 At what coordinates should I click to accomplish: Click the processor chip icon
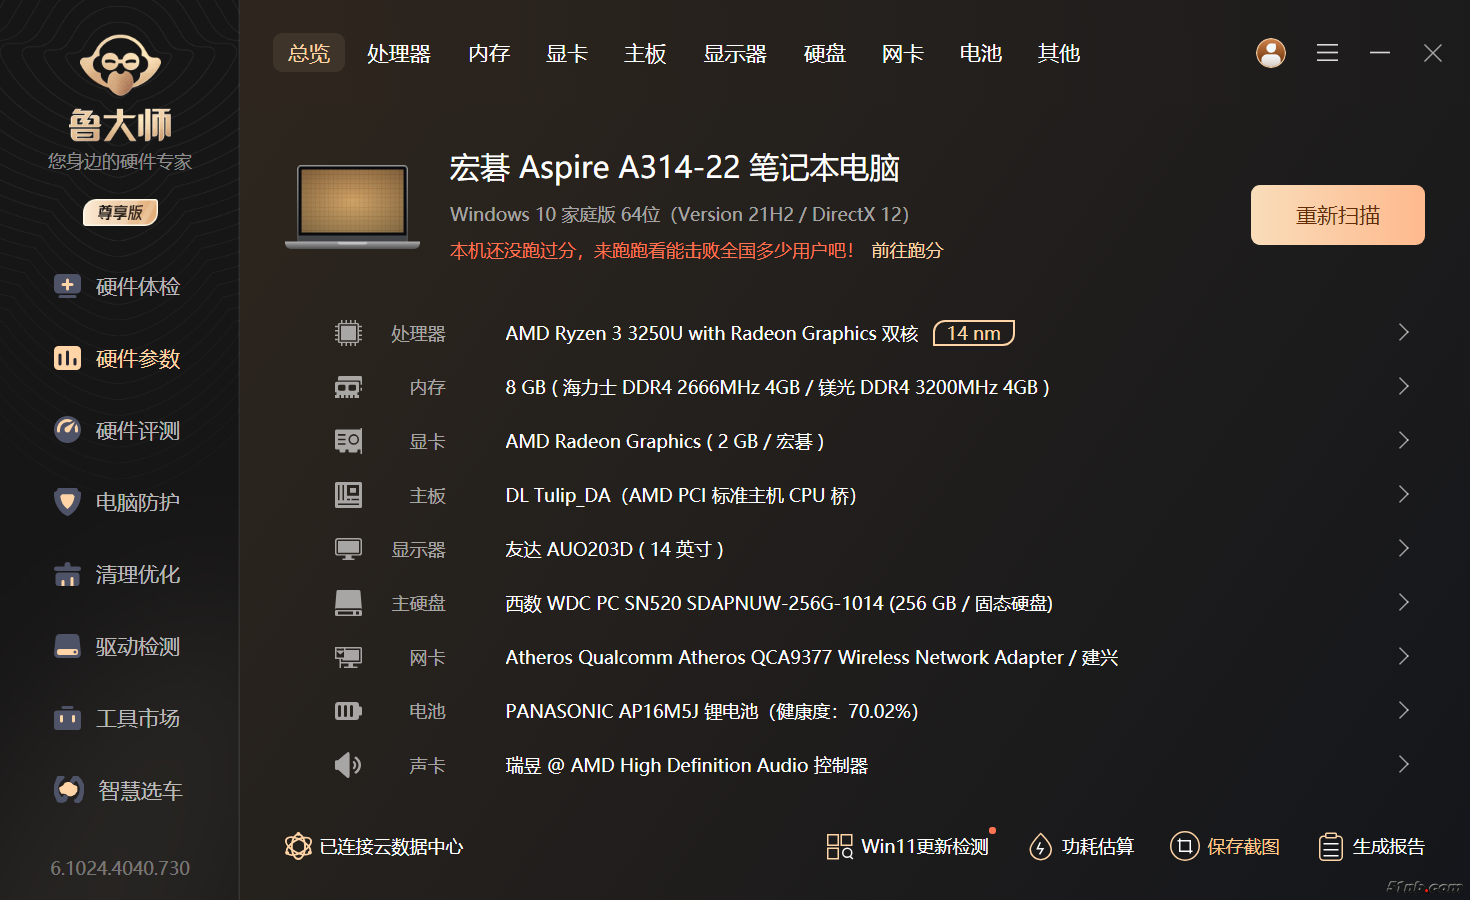(348, 333)
